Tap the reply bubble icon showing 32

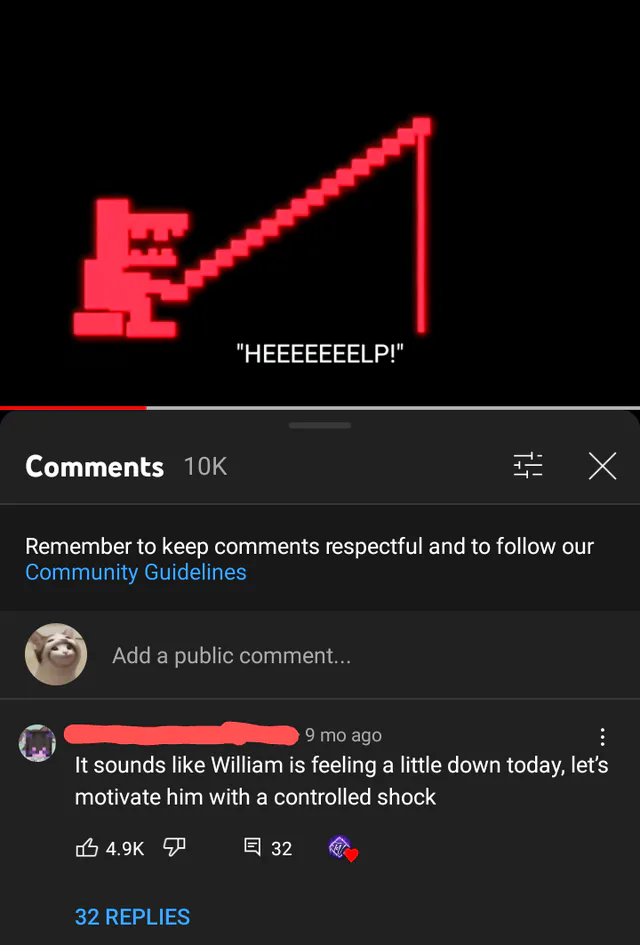(252, 847)
